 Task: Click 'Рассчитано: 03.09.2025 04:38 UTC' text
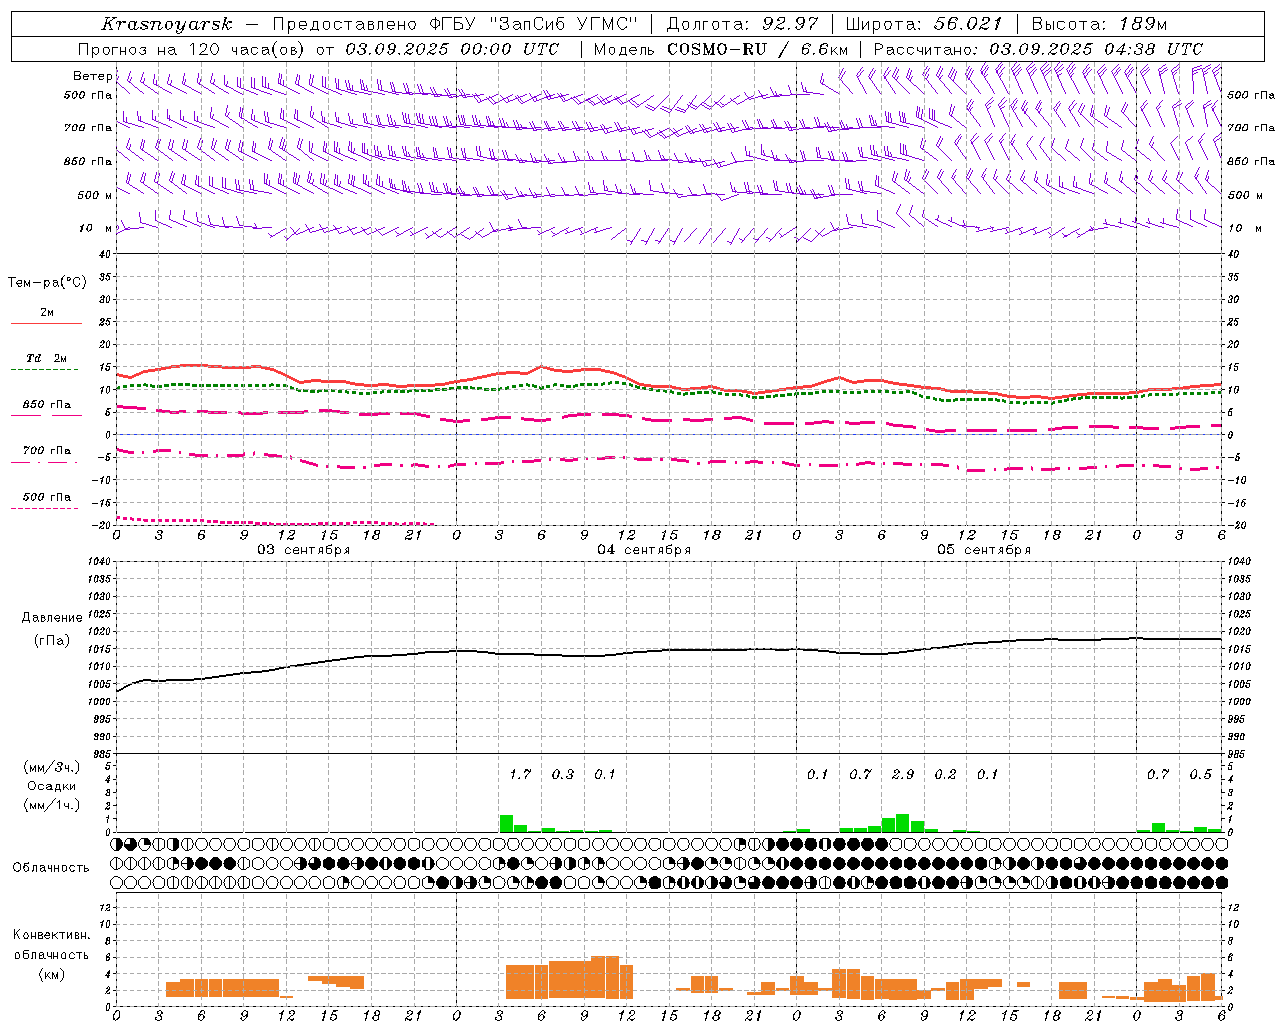click(x=1038, y=49)
